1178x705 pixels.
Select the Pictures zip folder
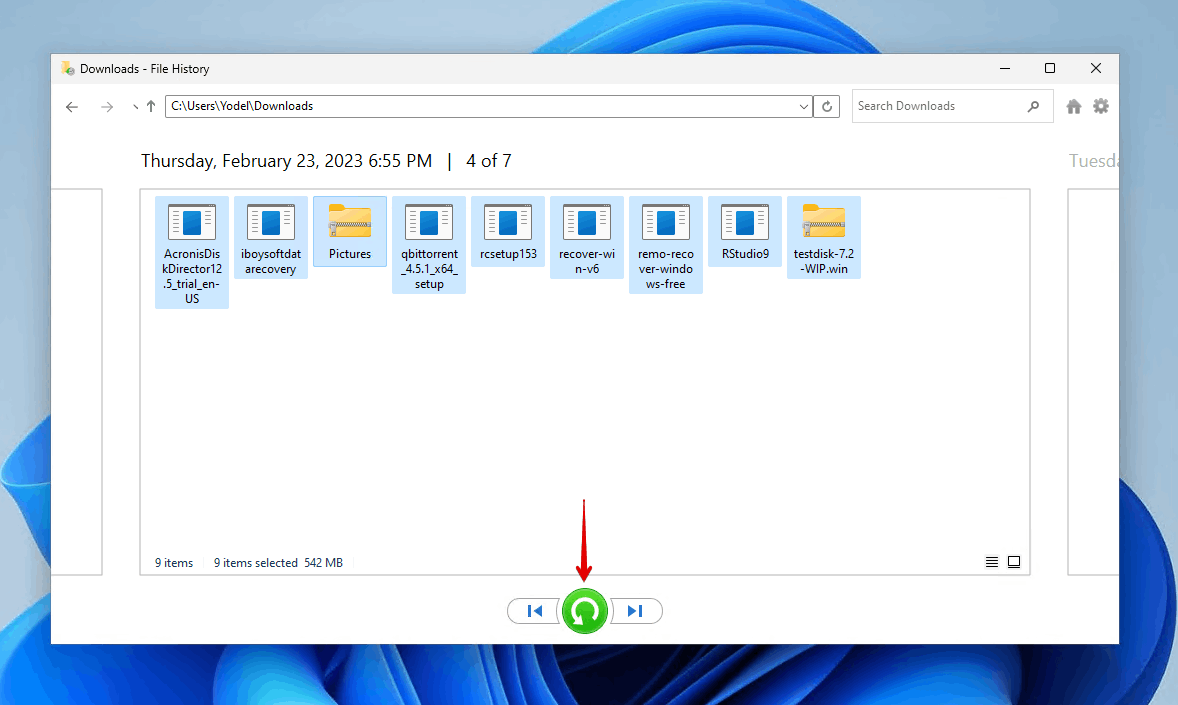point(350,231)
